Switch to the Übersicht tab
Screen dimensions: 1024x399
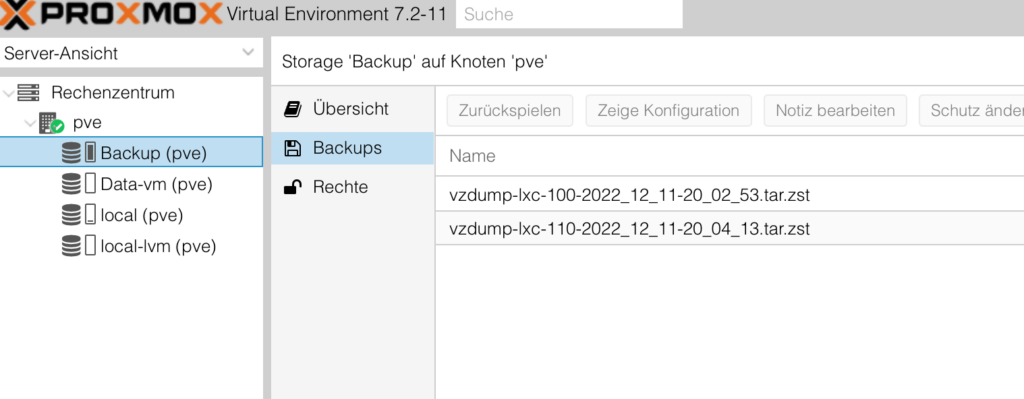353,109
